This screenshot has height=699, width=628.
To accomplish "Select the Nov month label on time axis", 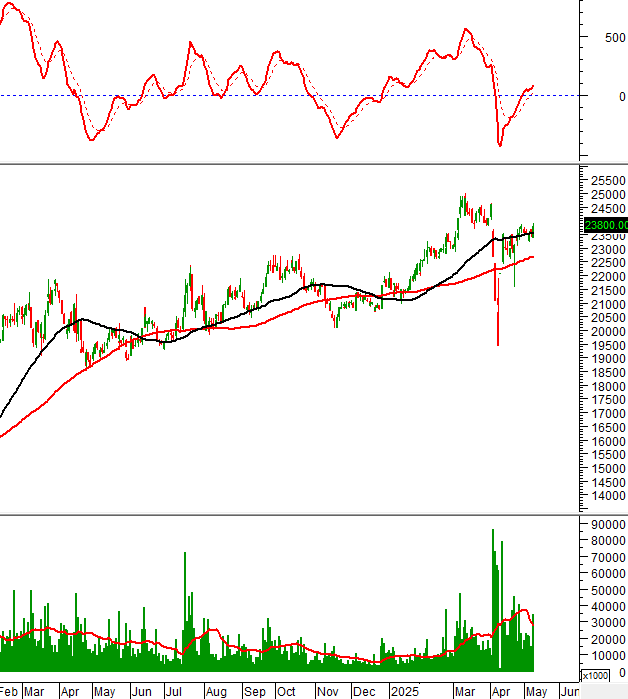I will [x=328, y=692].
